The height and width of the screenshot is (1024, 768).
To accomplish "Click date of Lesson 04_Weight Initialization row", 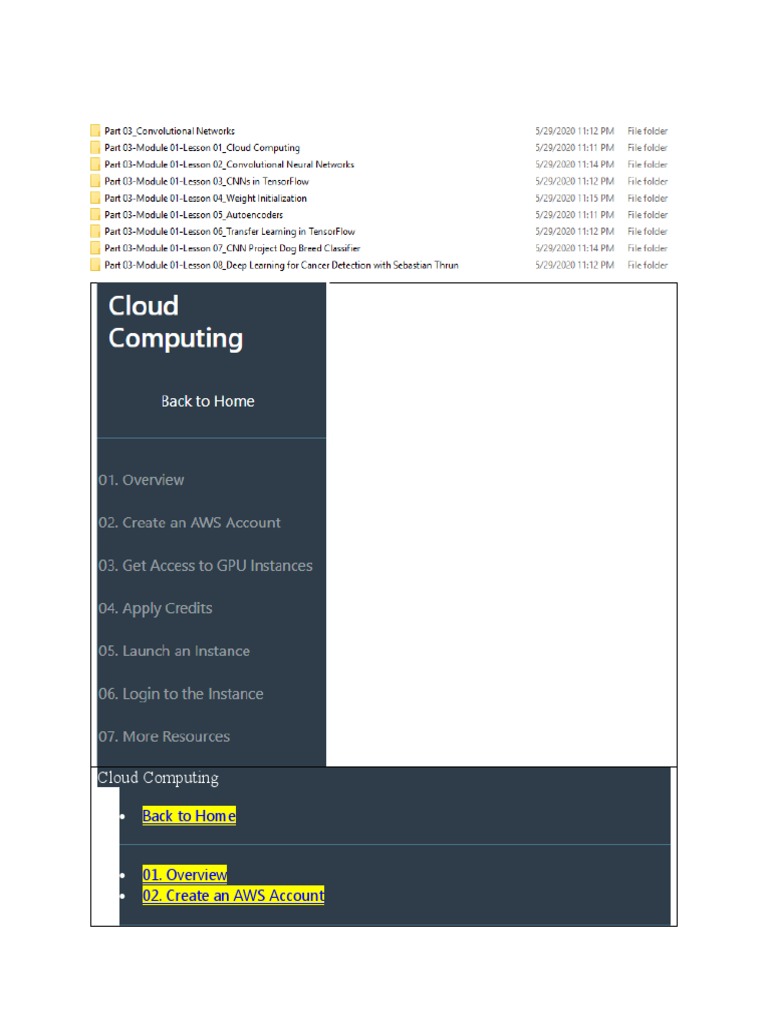I will (x=575, y=198).
